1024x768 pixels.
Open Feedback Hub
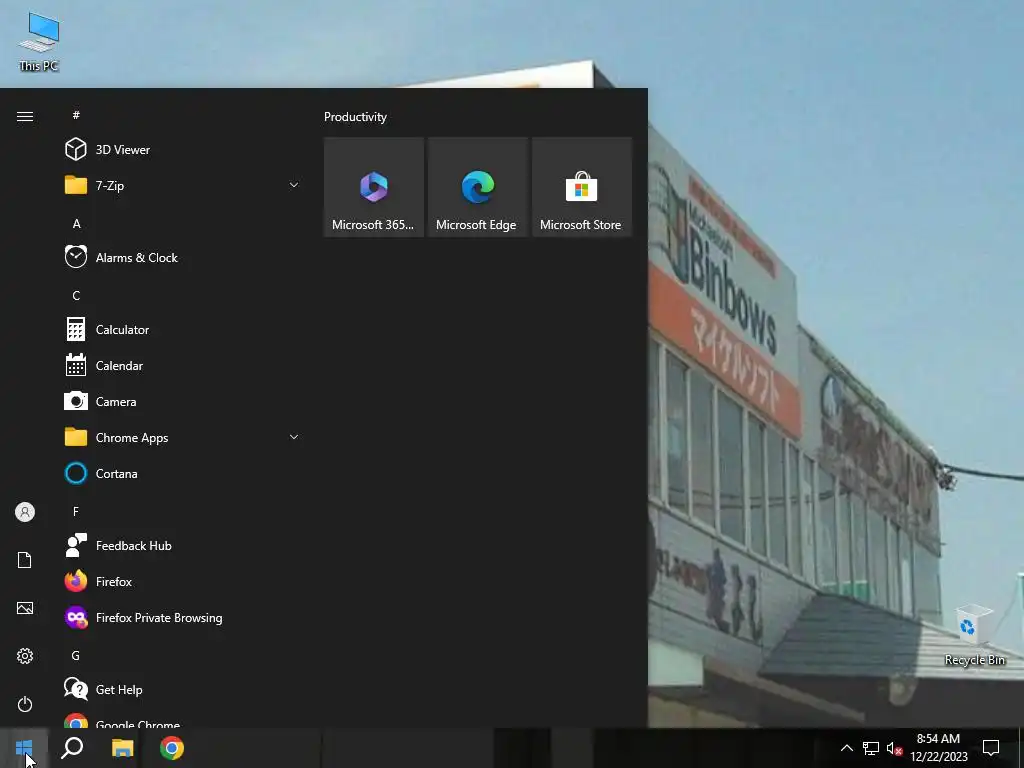(183, 545)
